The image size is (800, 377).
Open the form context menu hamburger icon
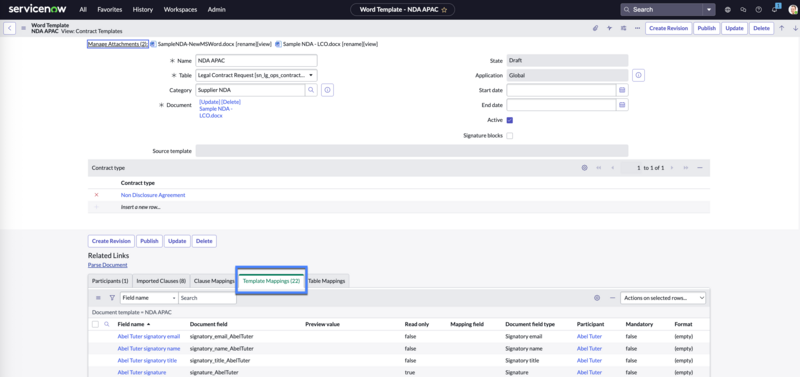[23, 28]
